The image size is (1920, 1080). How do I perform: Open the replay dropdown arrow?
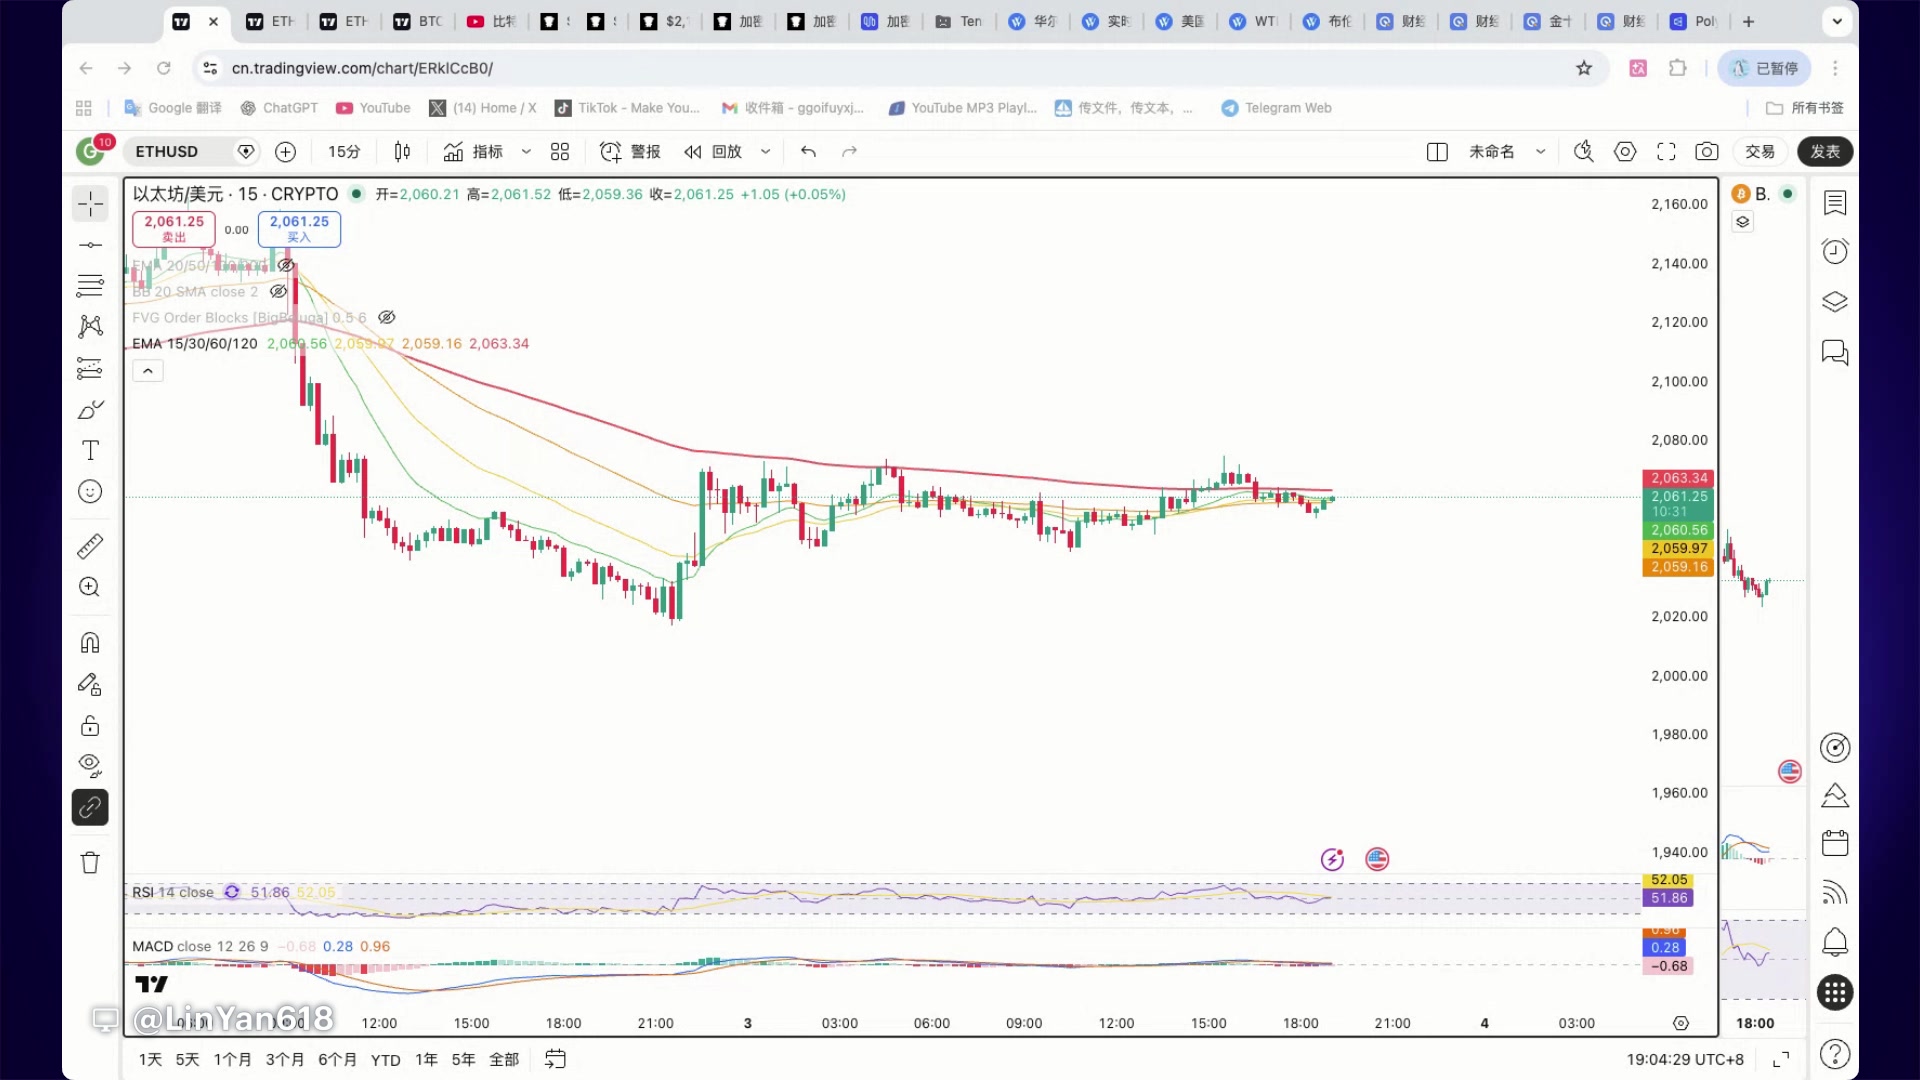pyautogui.click(x=765, y=151)
